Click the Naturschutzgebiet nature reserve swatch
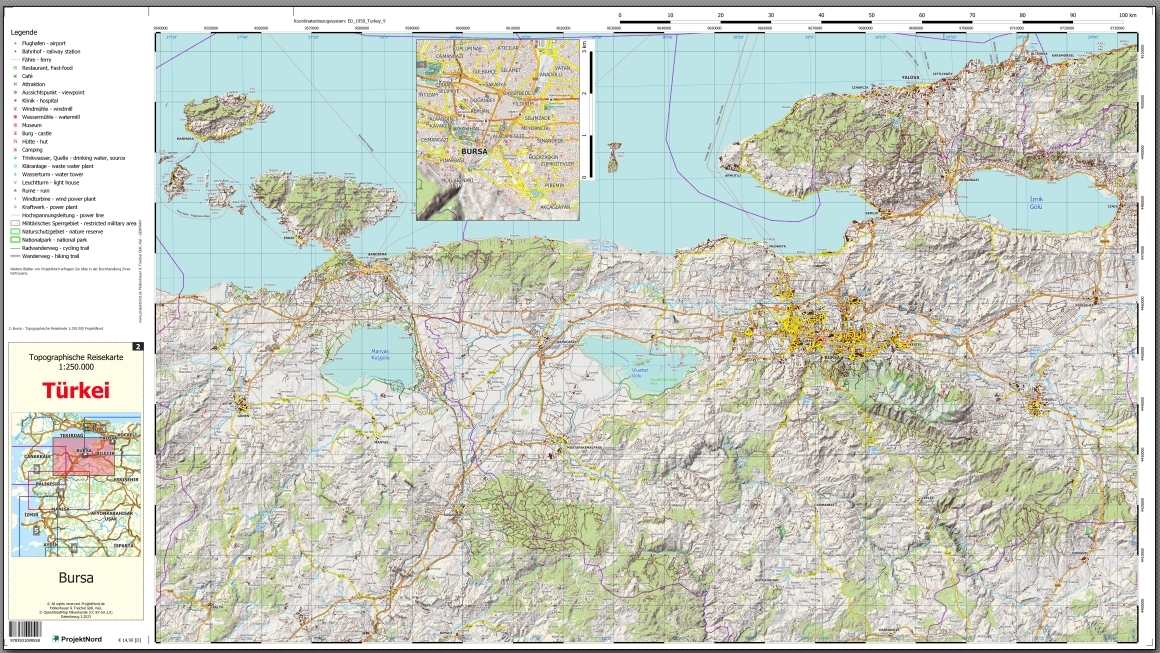Image resolution: width=1160 pixels, height=653 pixels. [15, 232]
